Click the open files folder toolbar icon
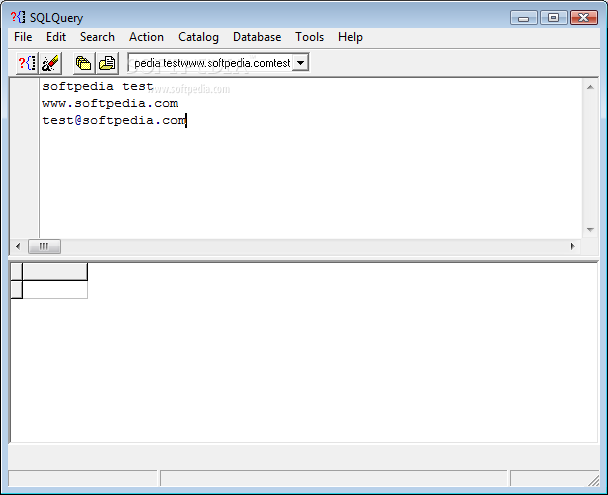 (x=84, y=63)
